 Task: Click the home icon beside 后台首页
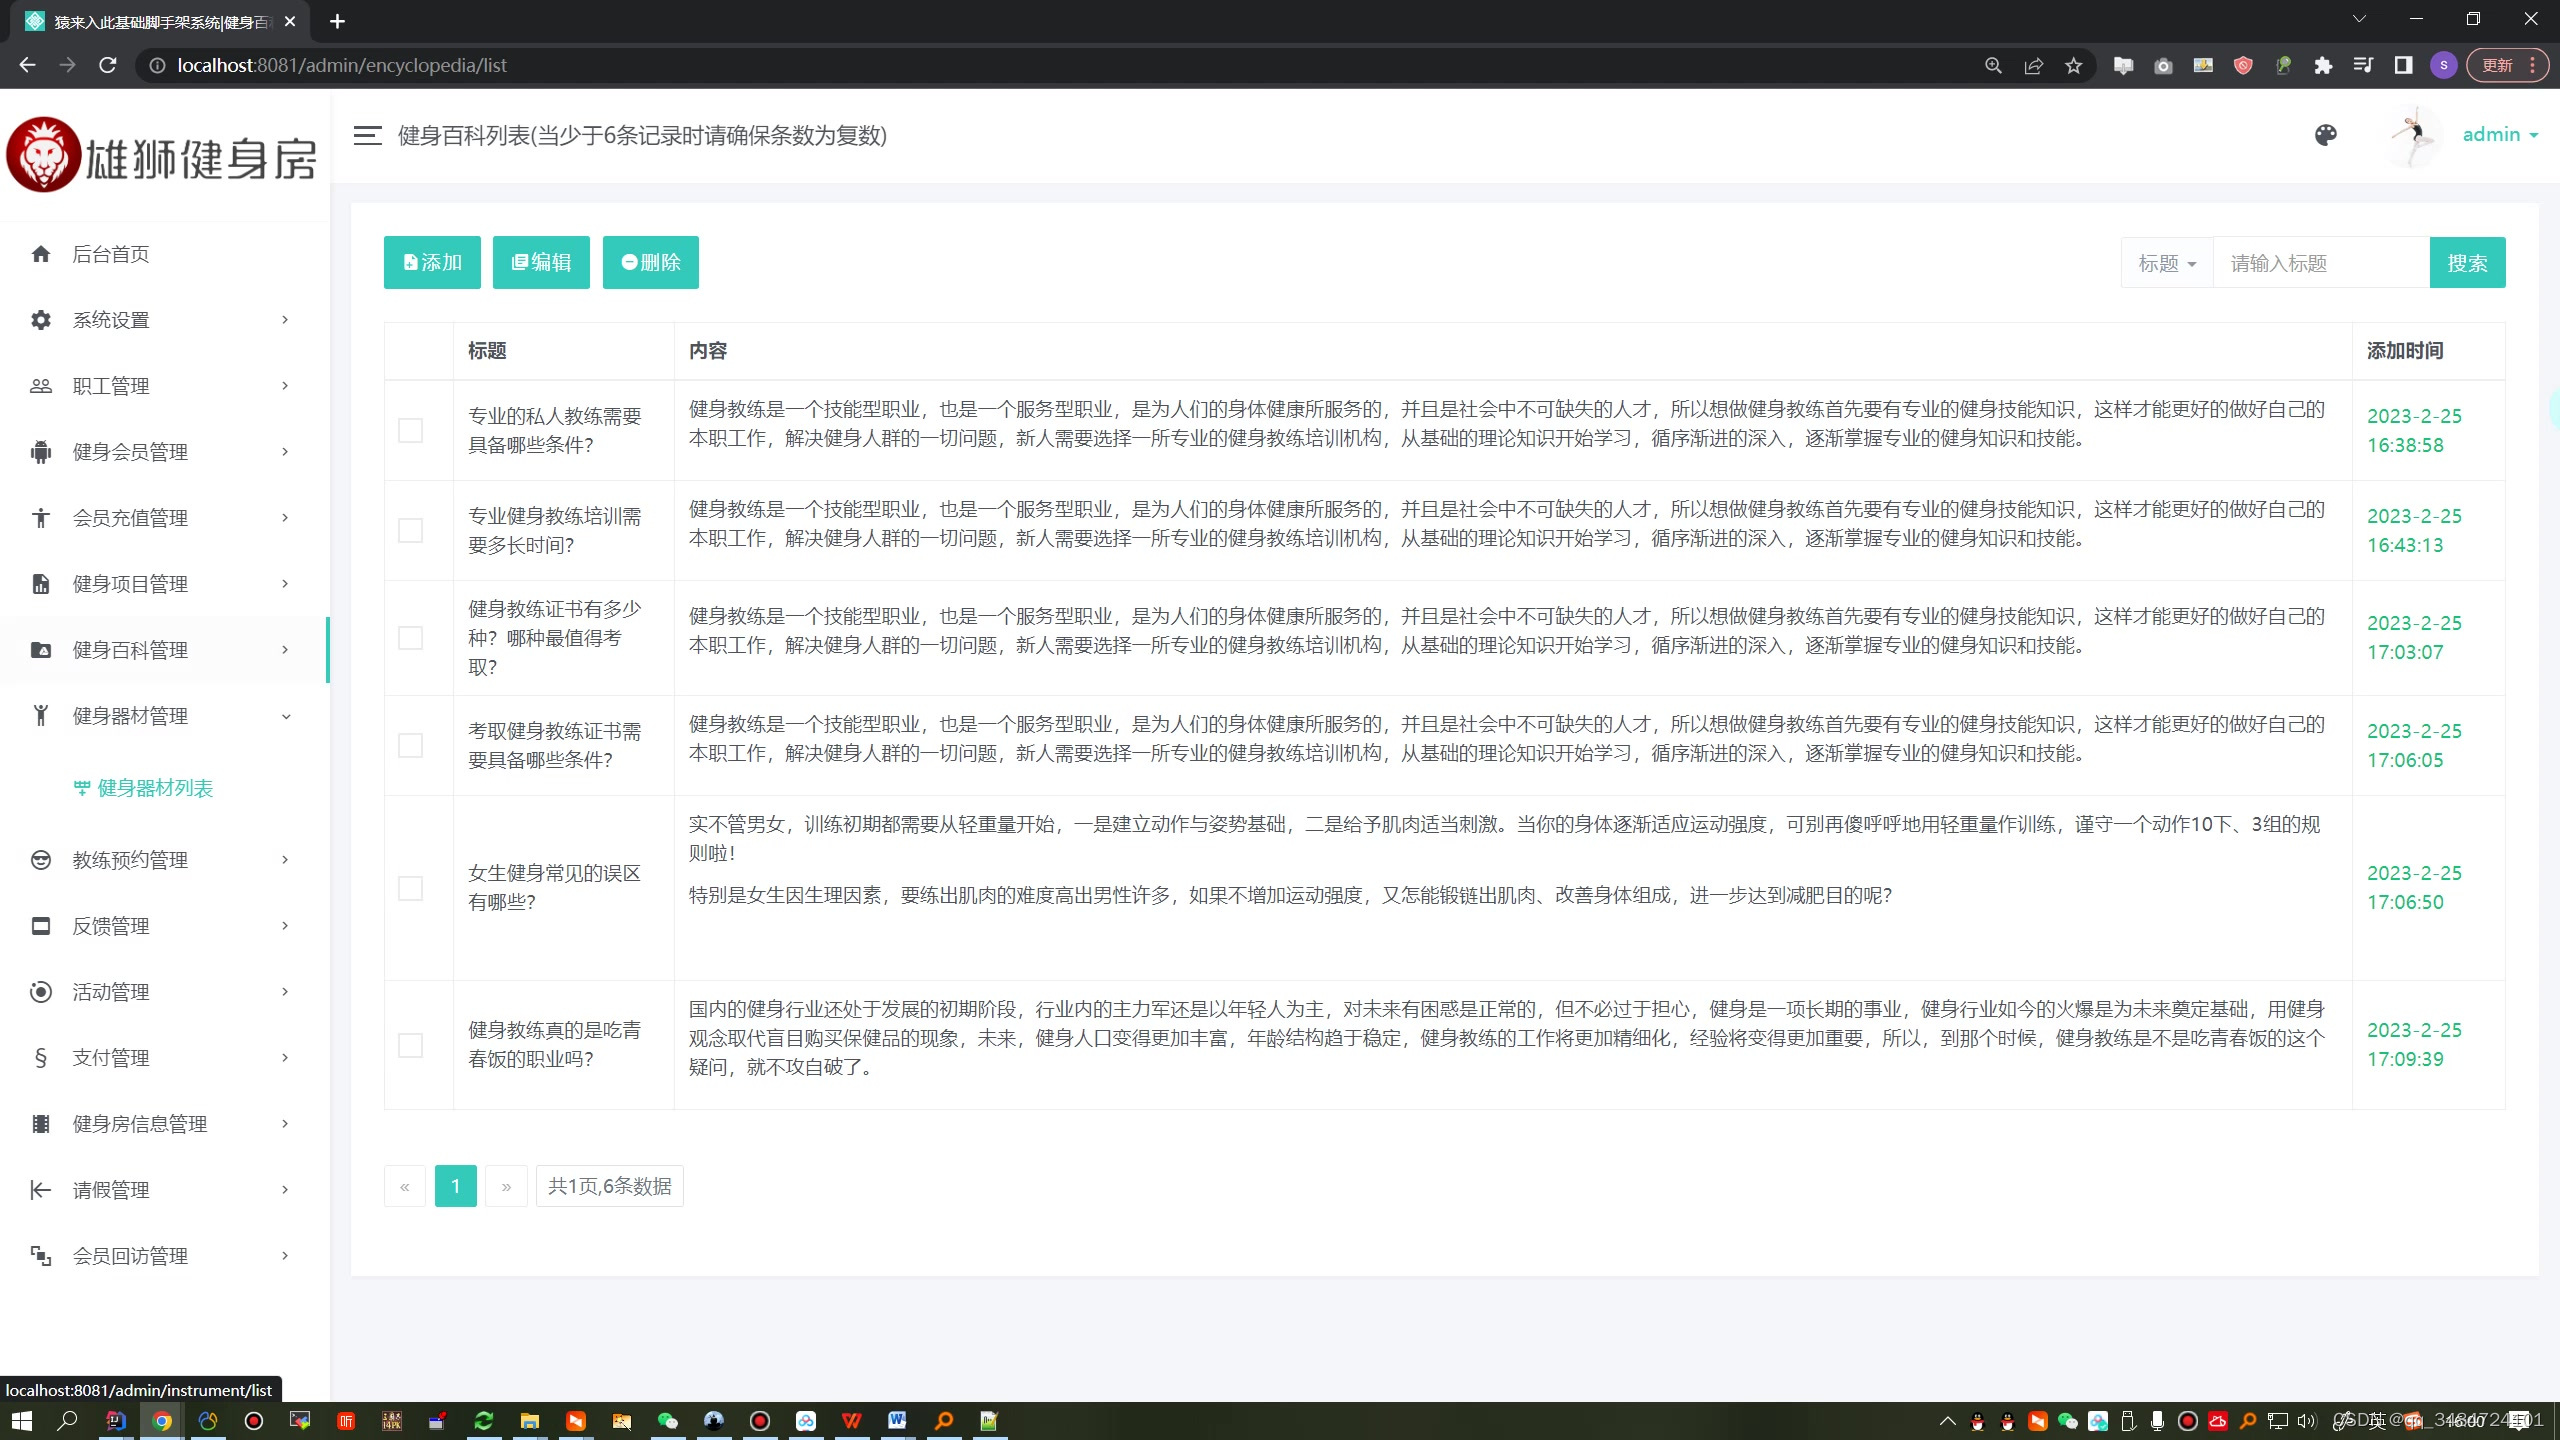[x=41, y=254]
